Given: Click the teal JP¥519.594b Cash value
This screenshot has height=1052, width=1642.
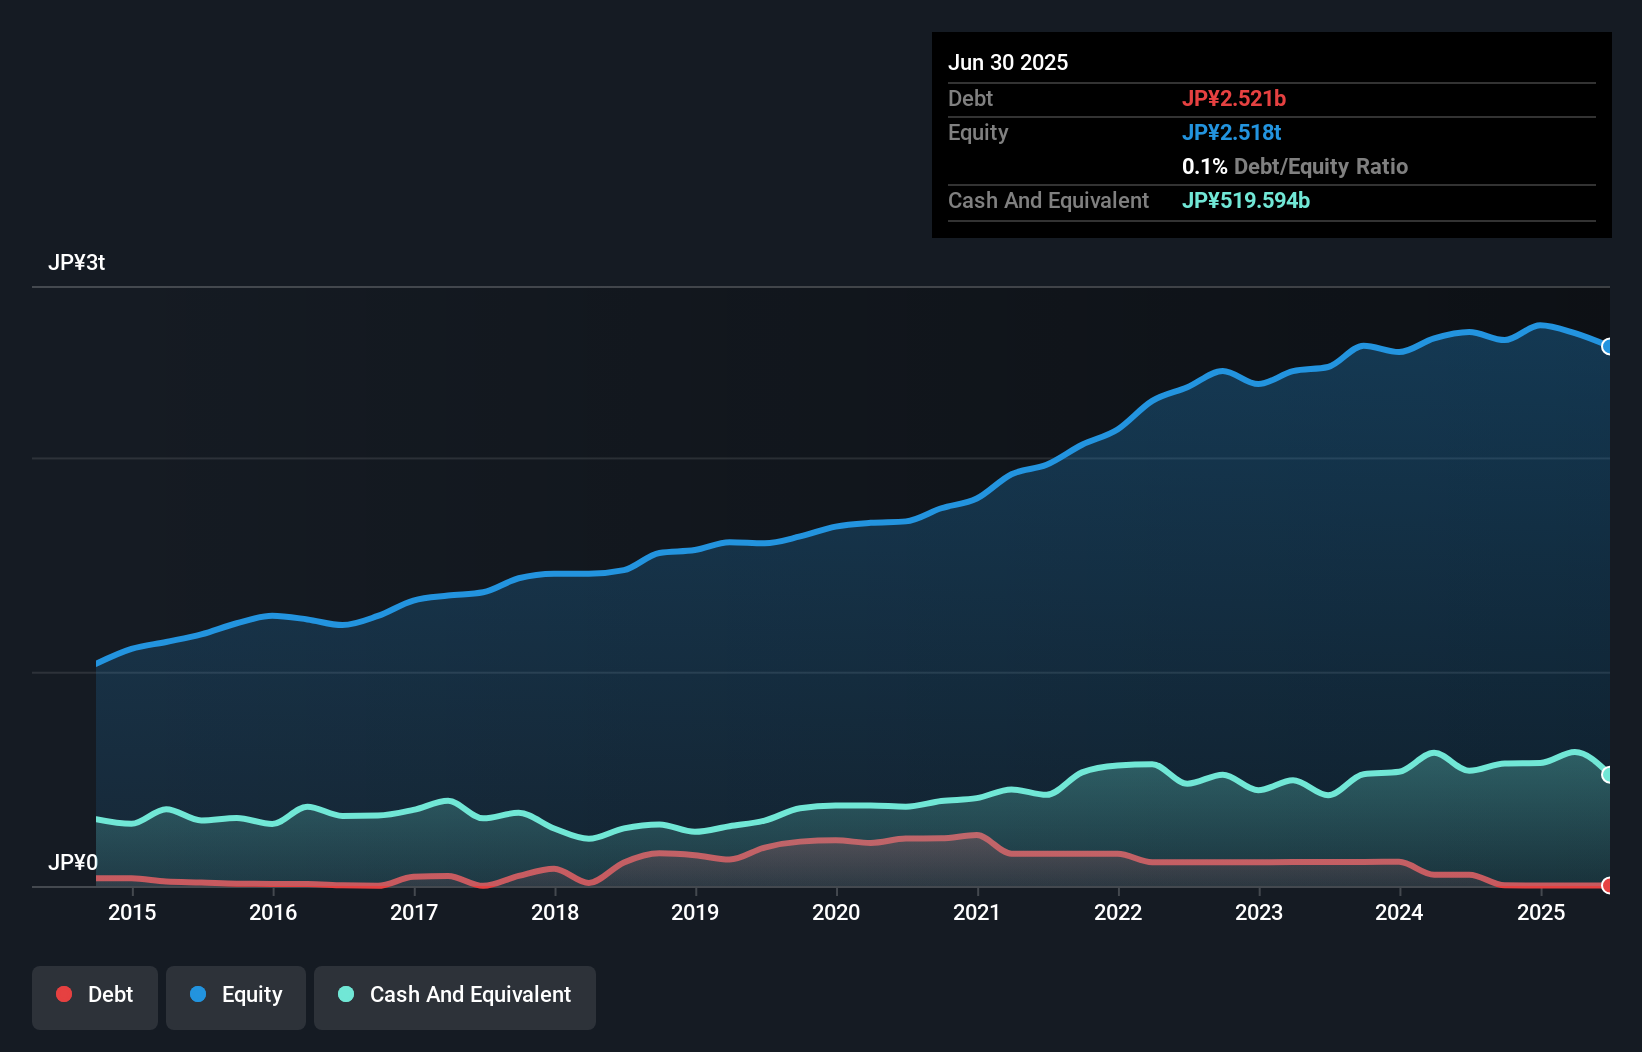Looking at the screenshot, I should click(1246, 200).
